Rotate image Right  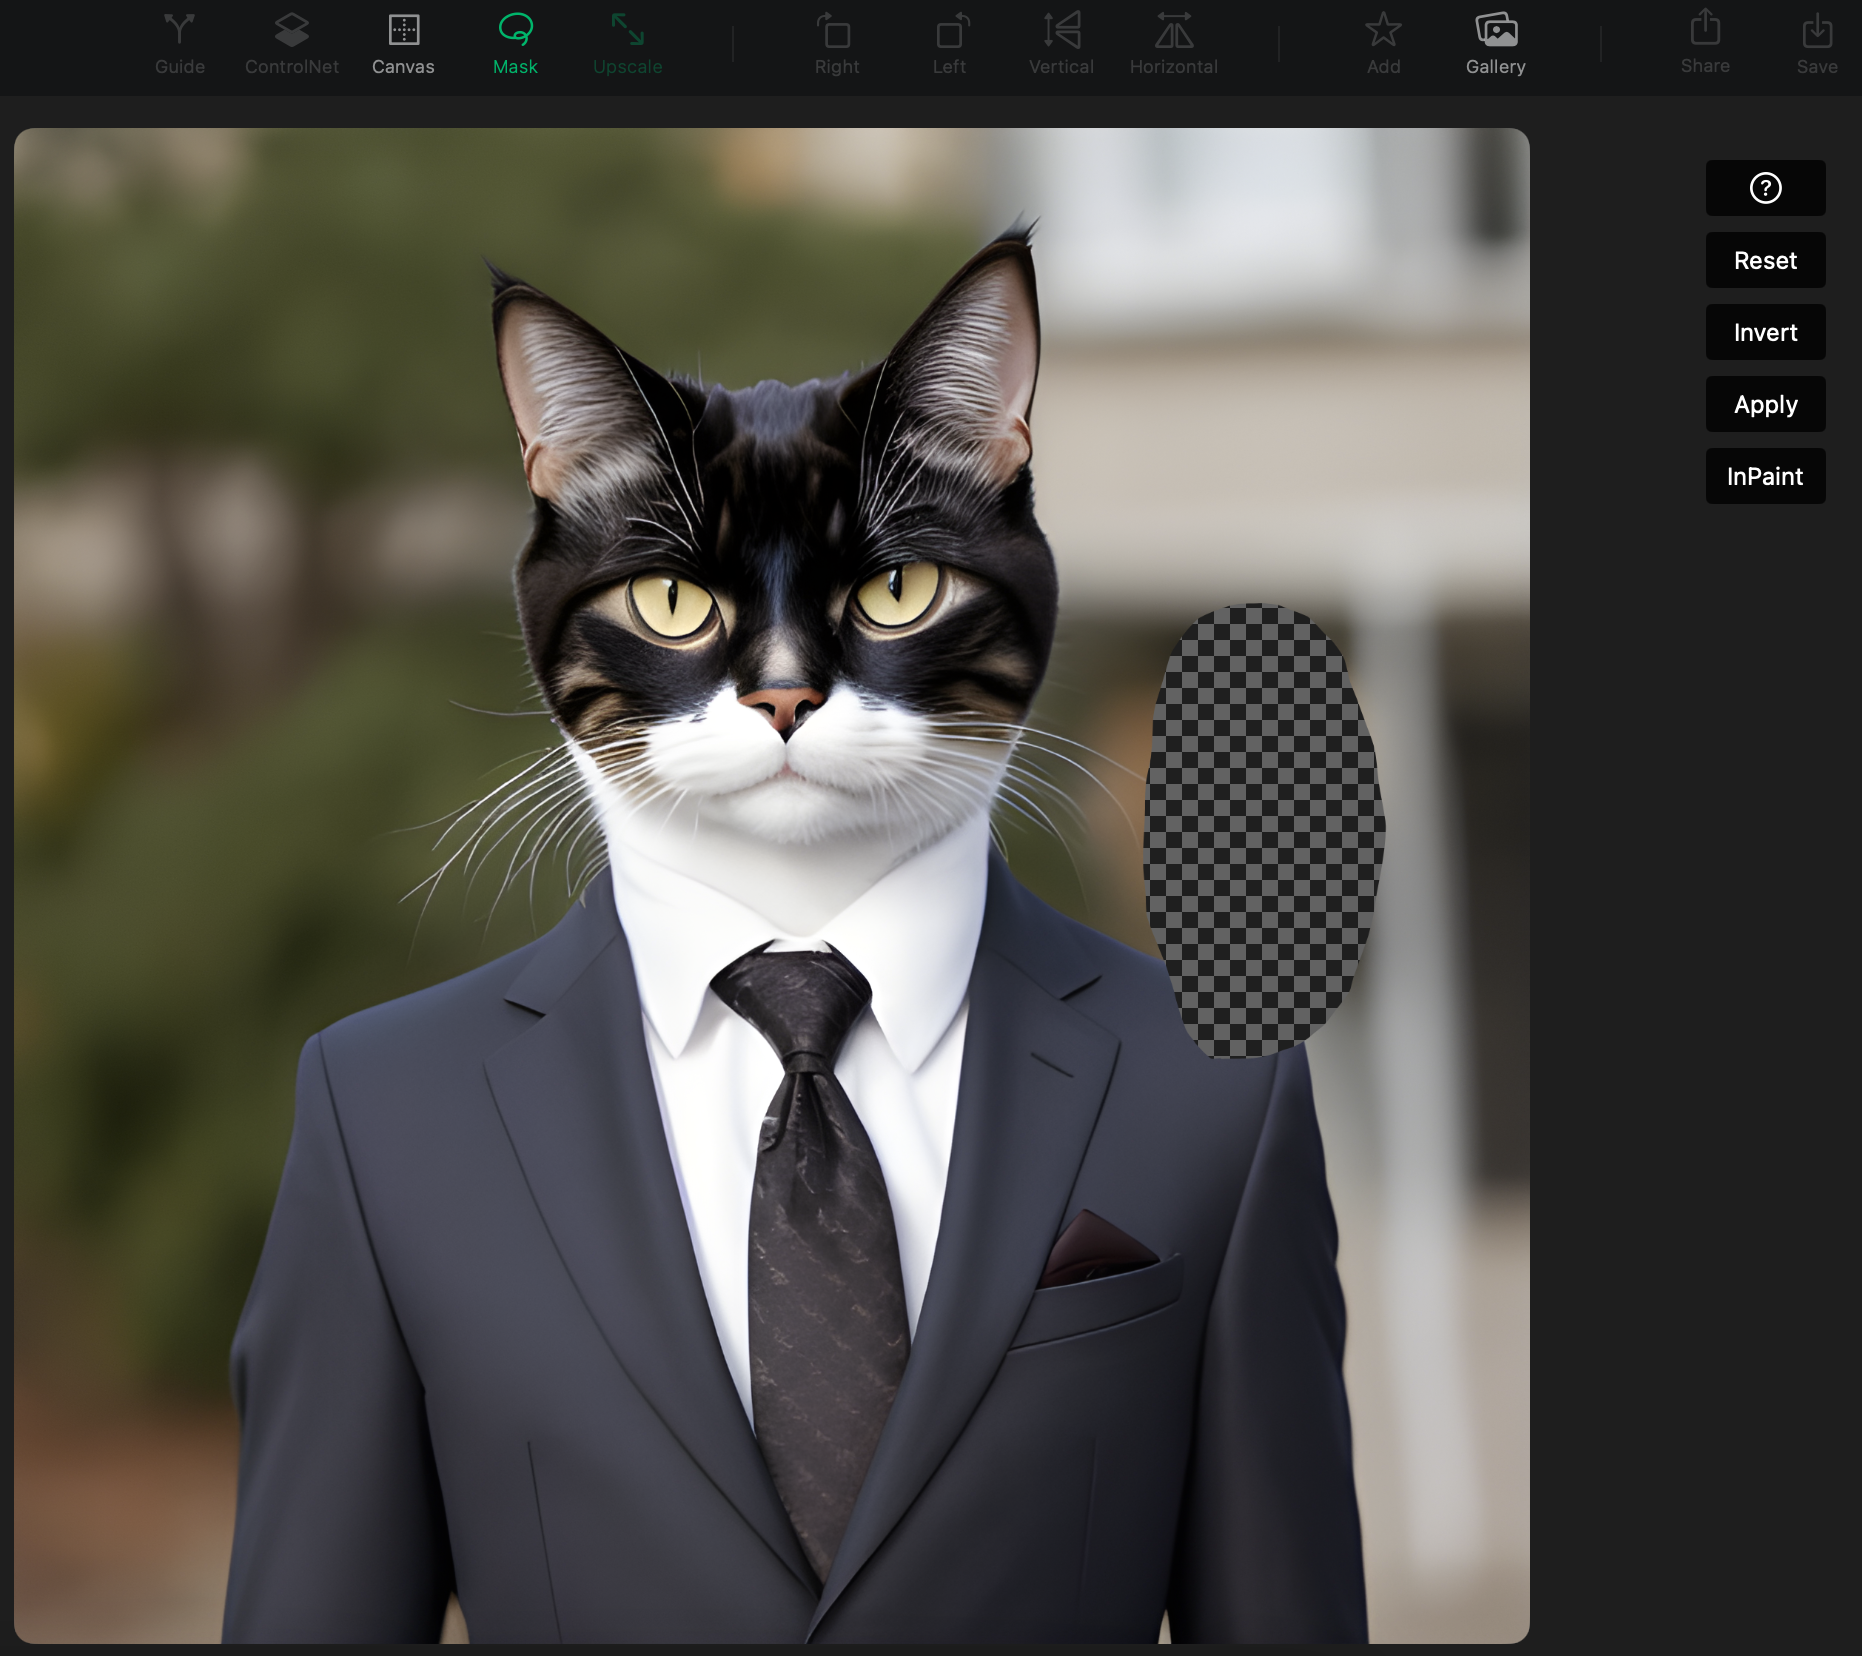coord(836,32)
